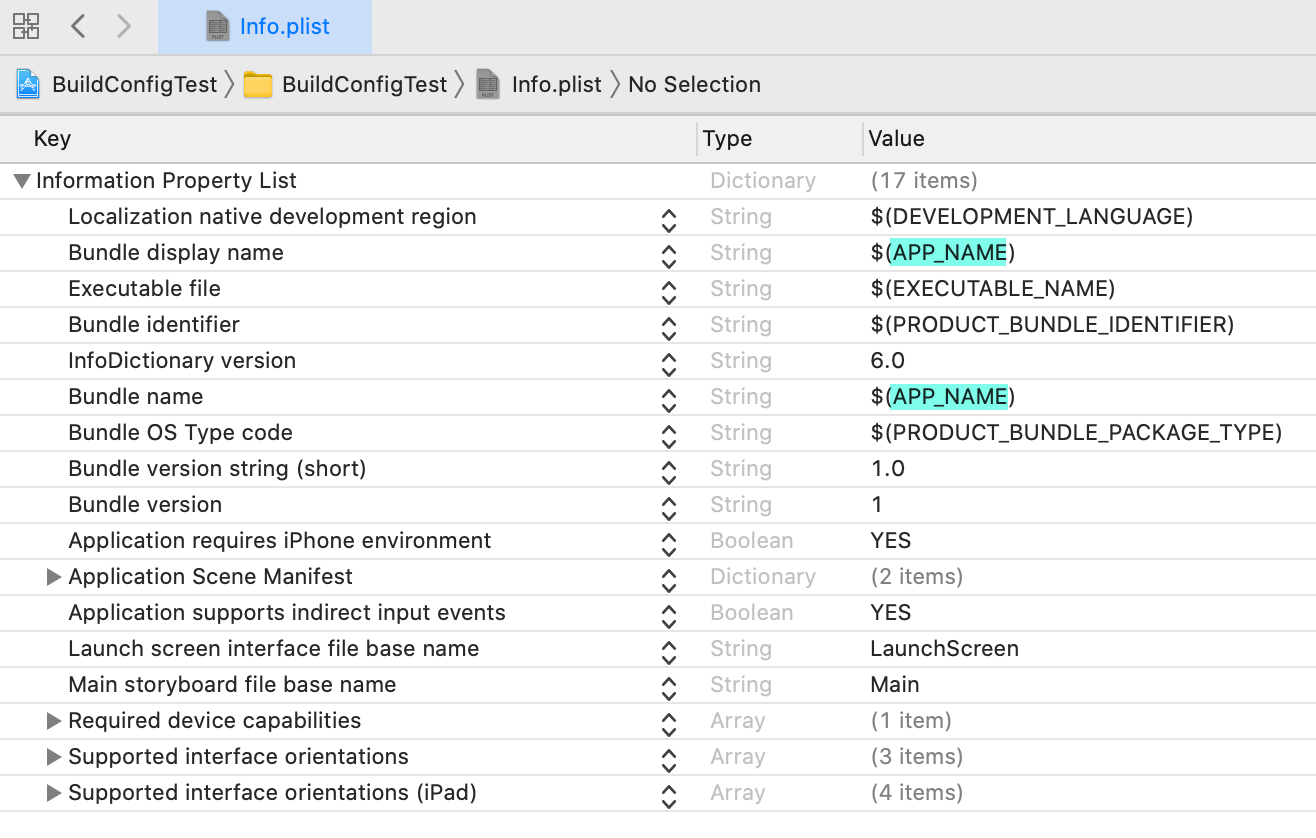Click the Value column header
The image size is (1316, 838).
896,139
